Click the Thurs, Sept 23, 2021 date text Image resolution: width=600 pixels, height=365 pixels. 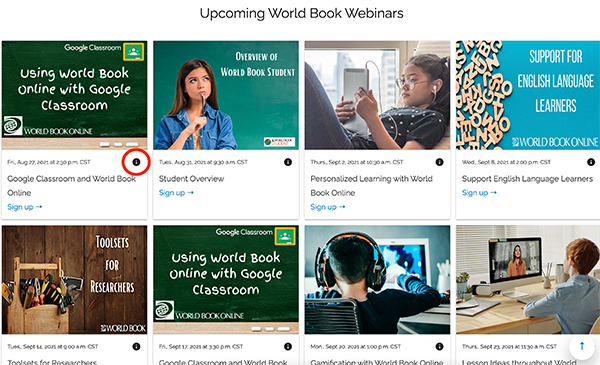(509, 347)
